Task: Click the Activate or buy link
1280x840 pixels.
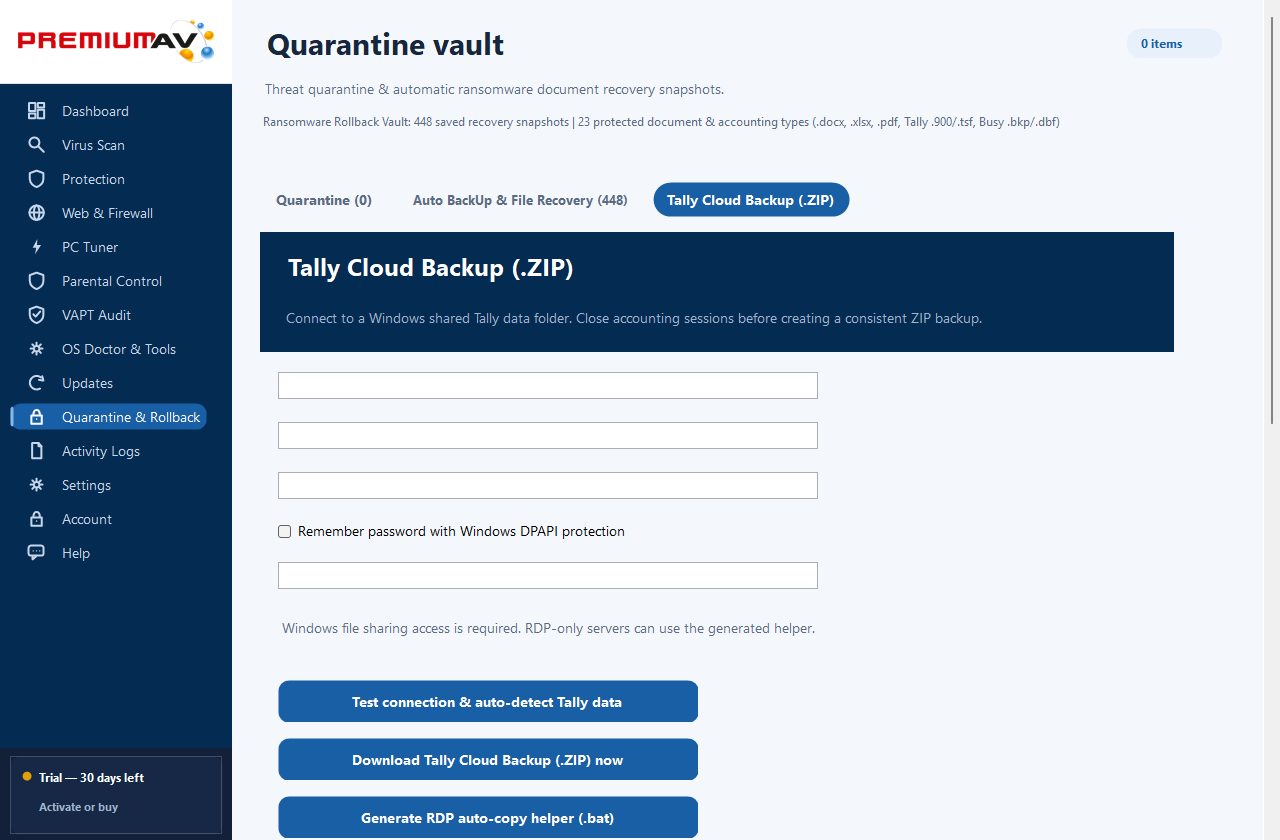Action: 78,807
